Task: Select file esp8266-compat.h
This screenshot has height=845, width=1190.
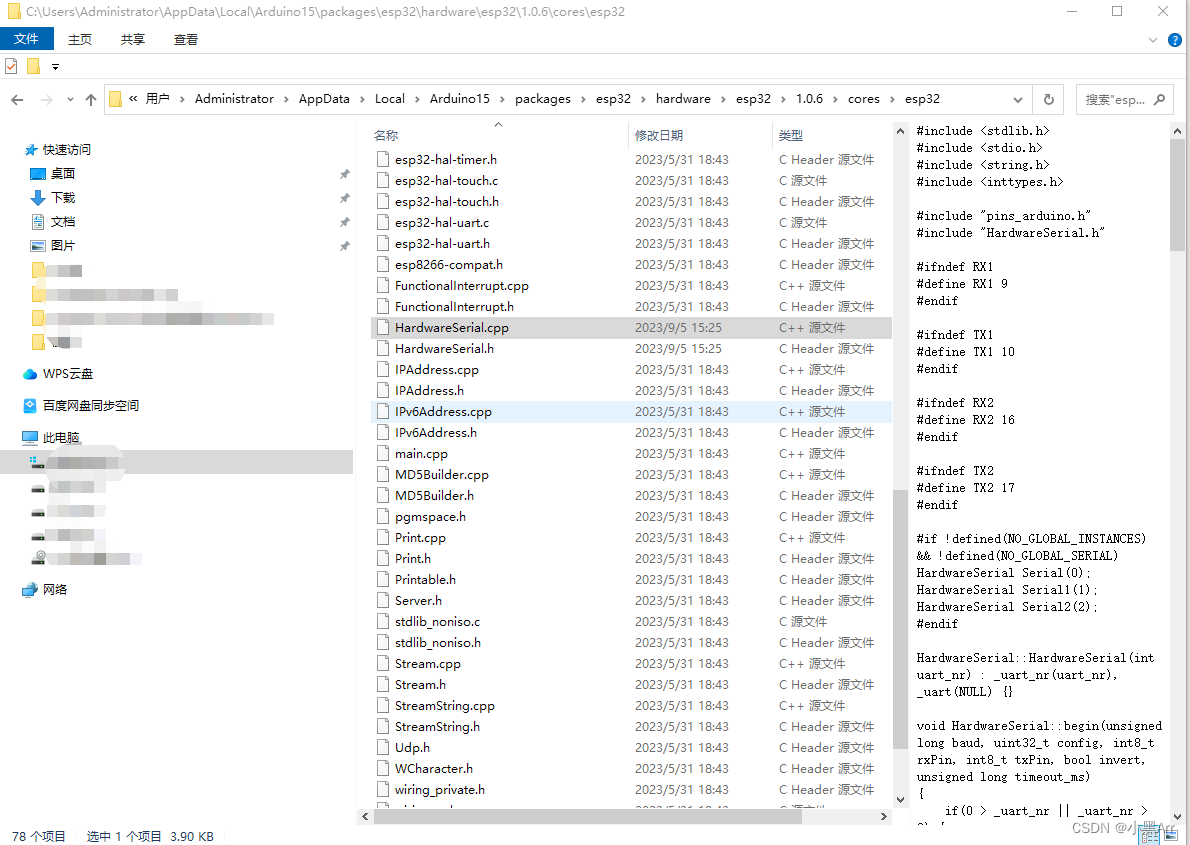Action: 449,264
